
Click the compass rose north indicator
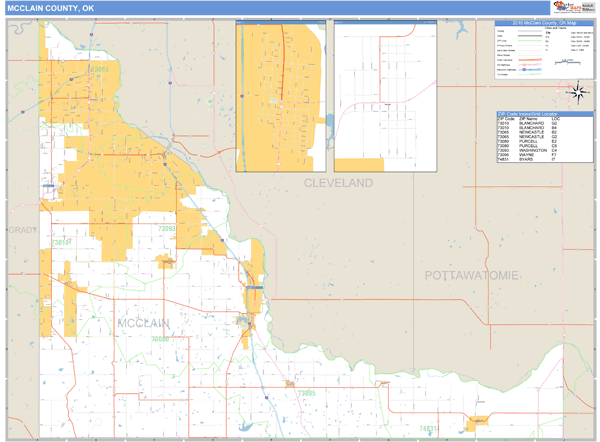pyautogui.click(x=578, y=93)
